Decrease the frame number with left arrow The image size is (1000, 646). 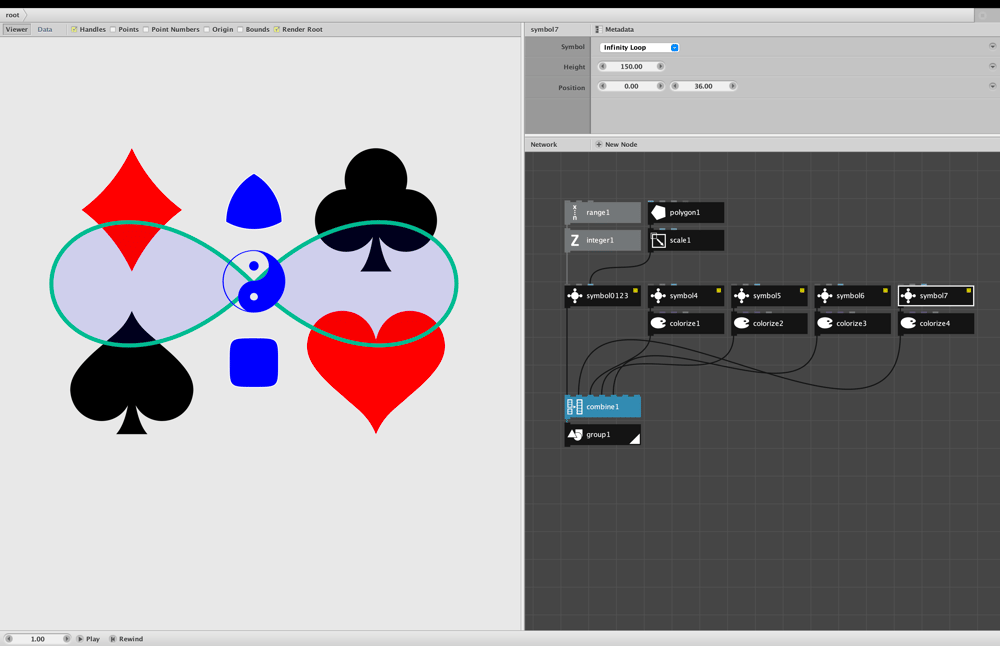(9, 639)
